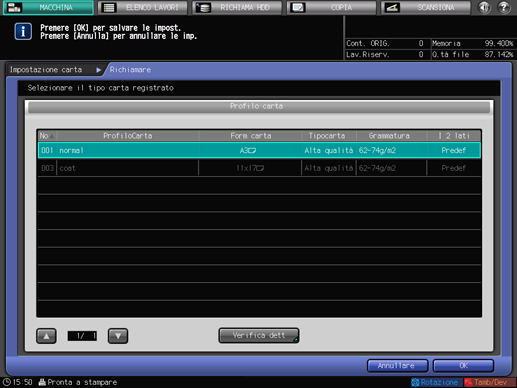
Task: Open the RICHIAMA HDD tab
Action: pyautogui.click(x=237, y=7)
